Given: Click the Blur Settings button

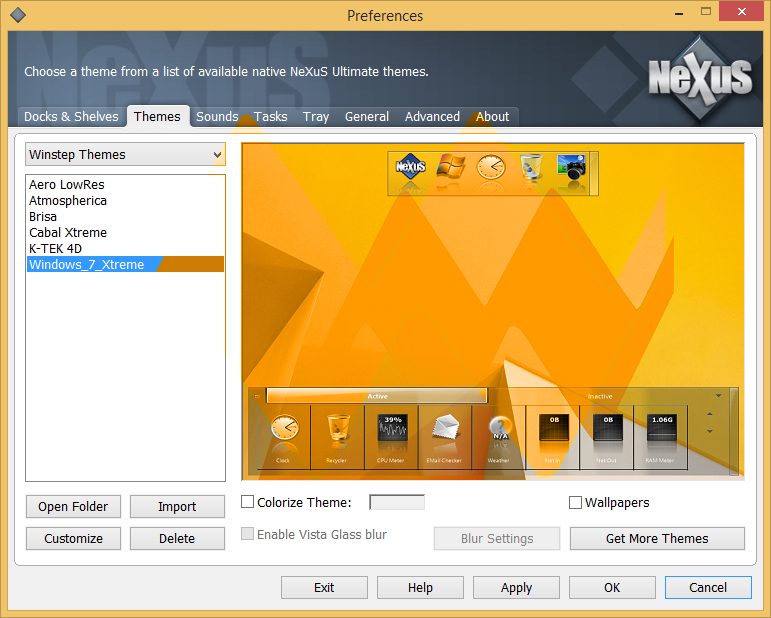Looking at the screenshot, I should click(497, 538).
